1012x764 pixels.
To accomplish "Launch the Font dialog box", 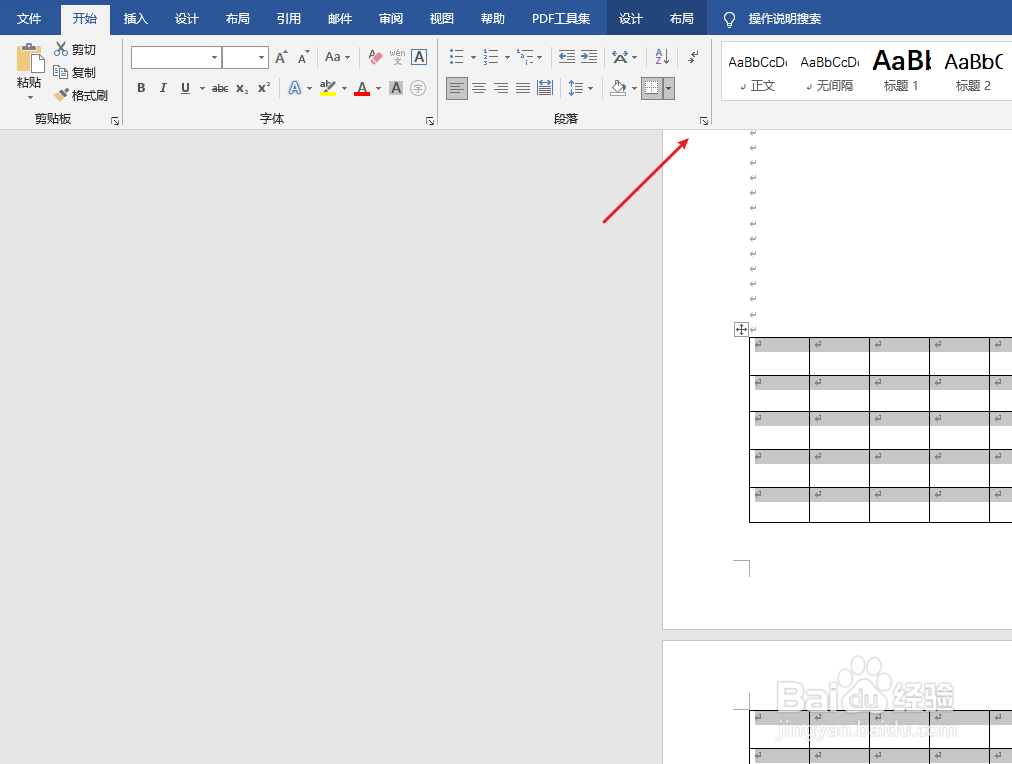I will (x=430, y=121).
